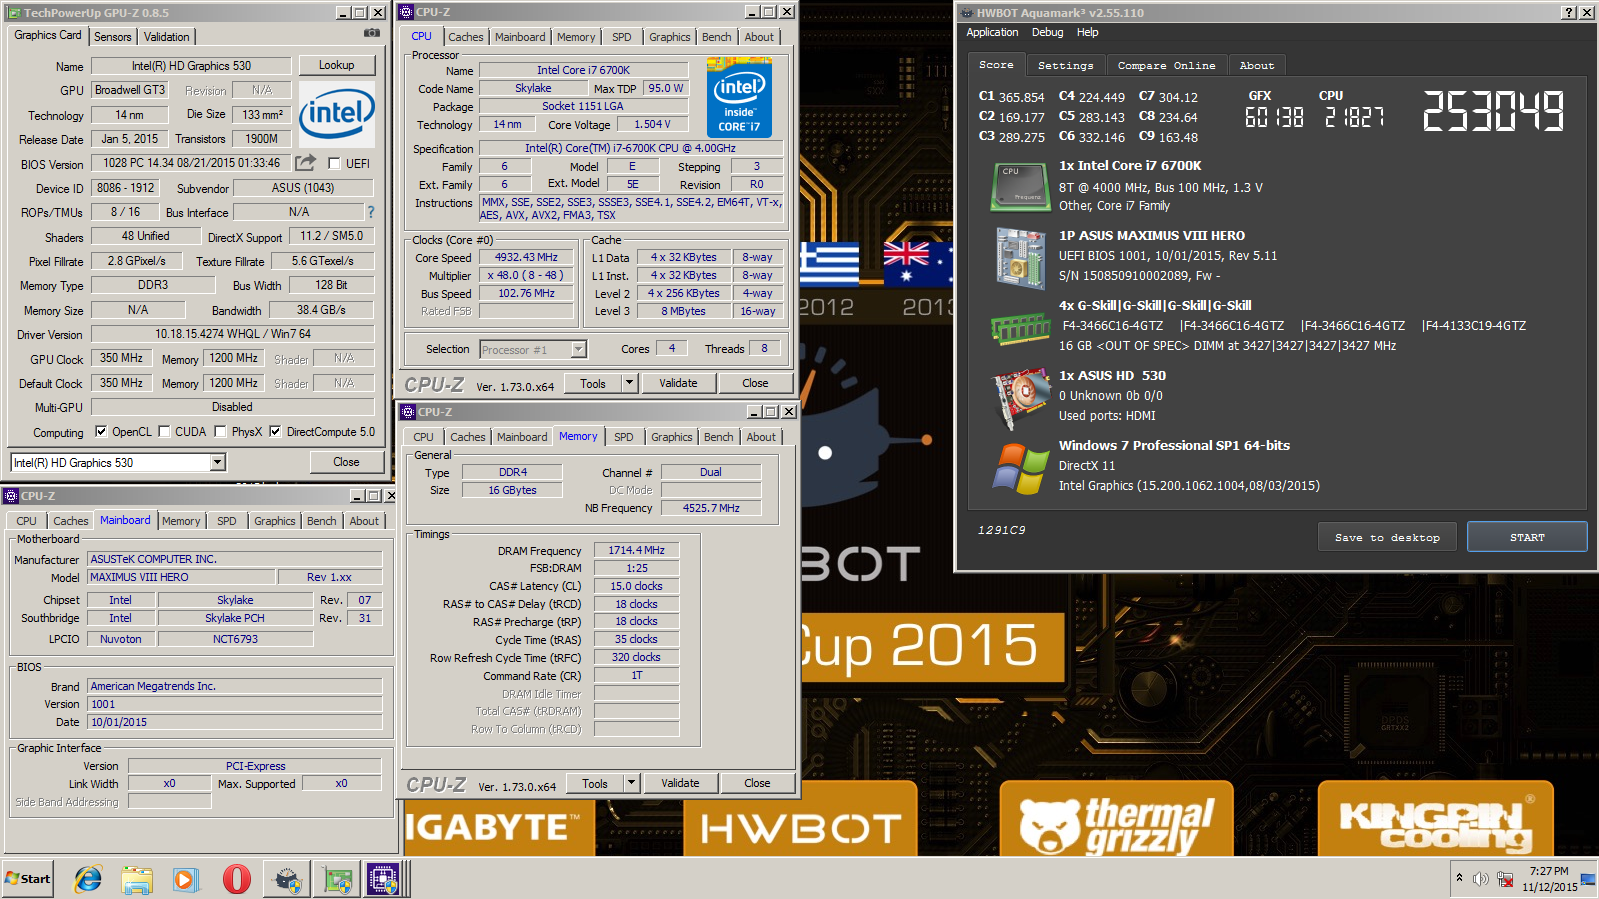This screenshot has width=1599, height=899.
Task: Toggle the CUDA checkbox
Action: pos(164,432)
